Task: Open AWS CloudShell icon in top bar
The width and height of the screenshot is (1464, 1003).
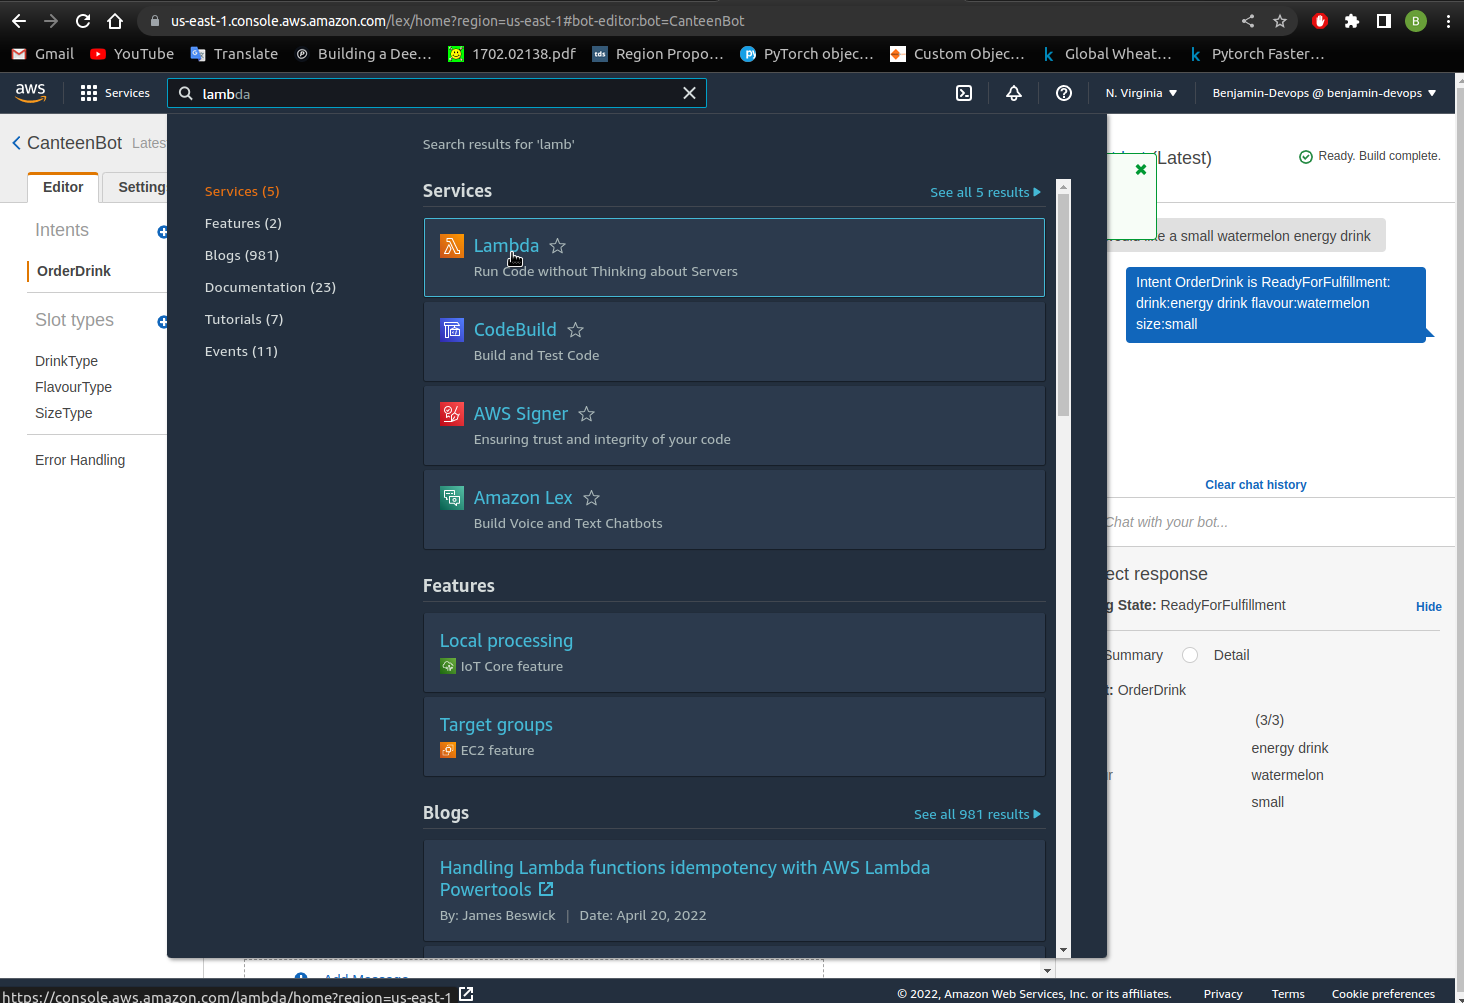Action: (x=964, y=93)
